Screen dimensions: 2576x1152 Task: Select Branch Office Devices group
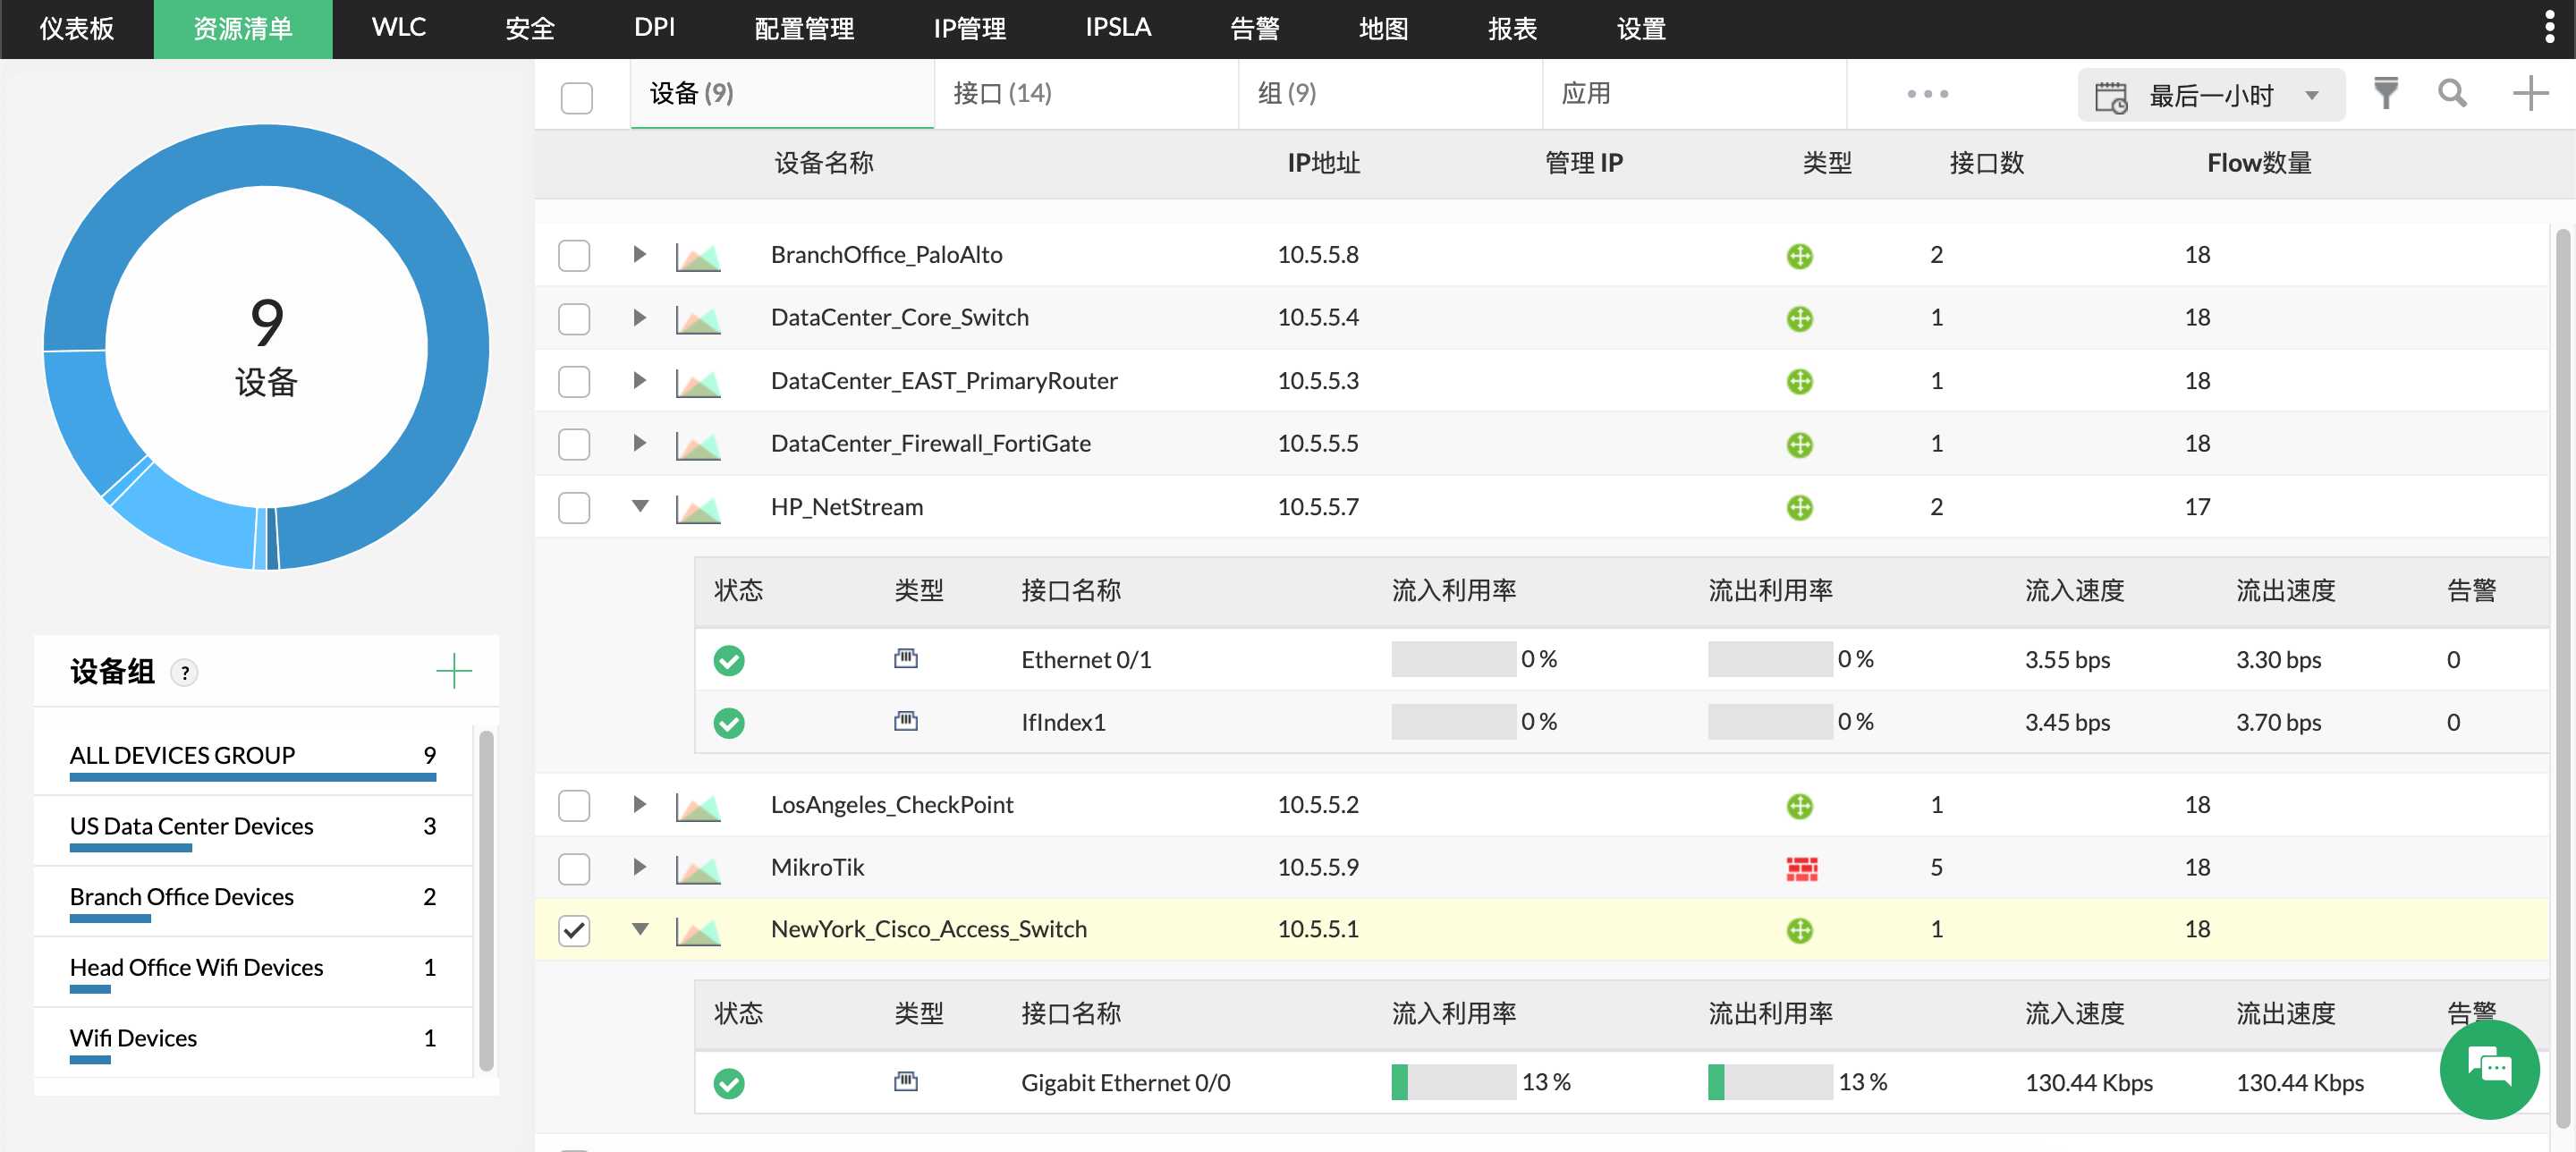[252, 901]
